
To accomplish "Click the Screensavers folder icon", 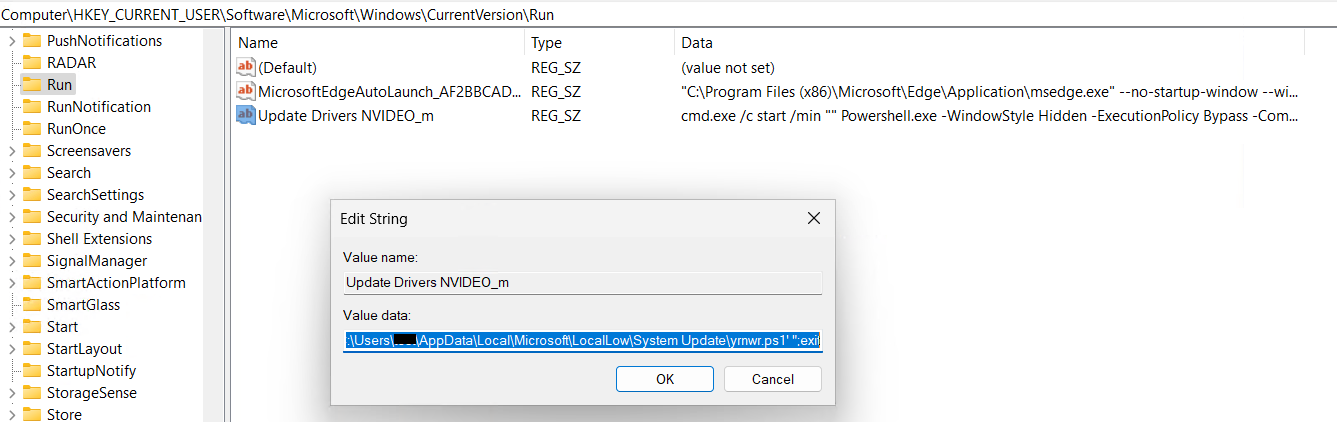I will pyautogui.click(x=31, y=151).
